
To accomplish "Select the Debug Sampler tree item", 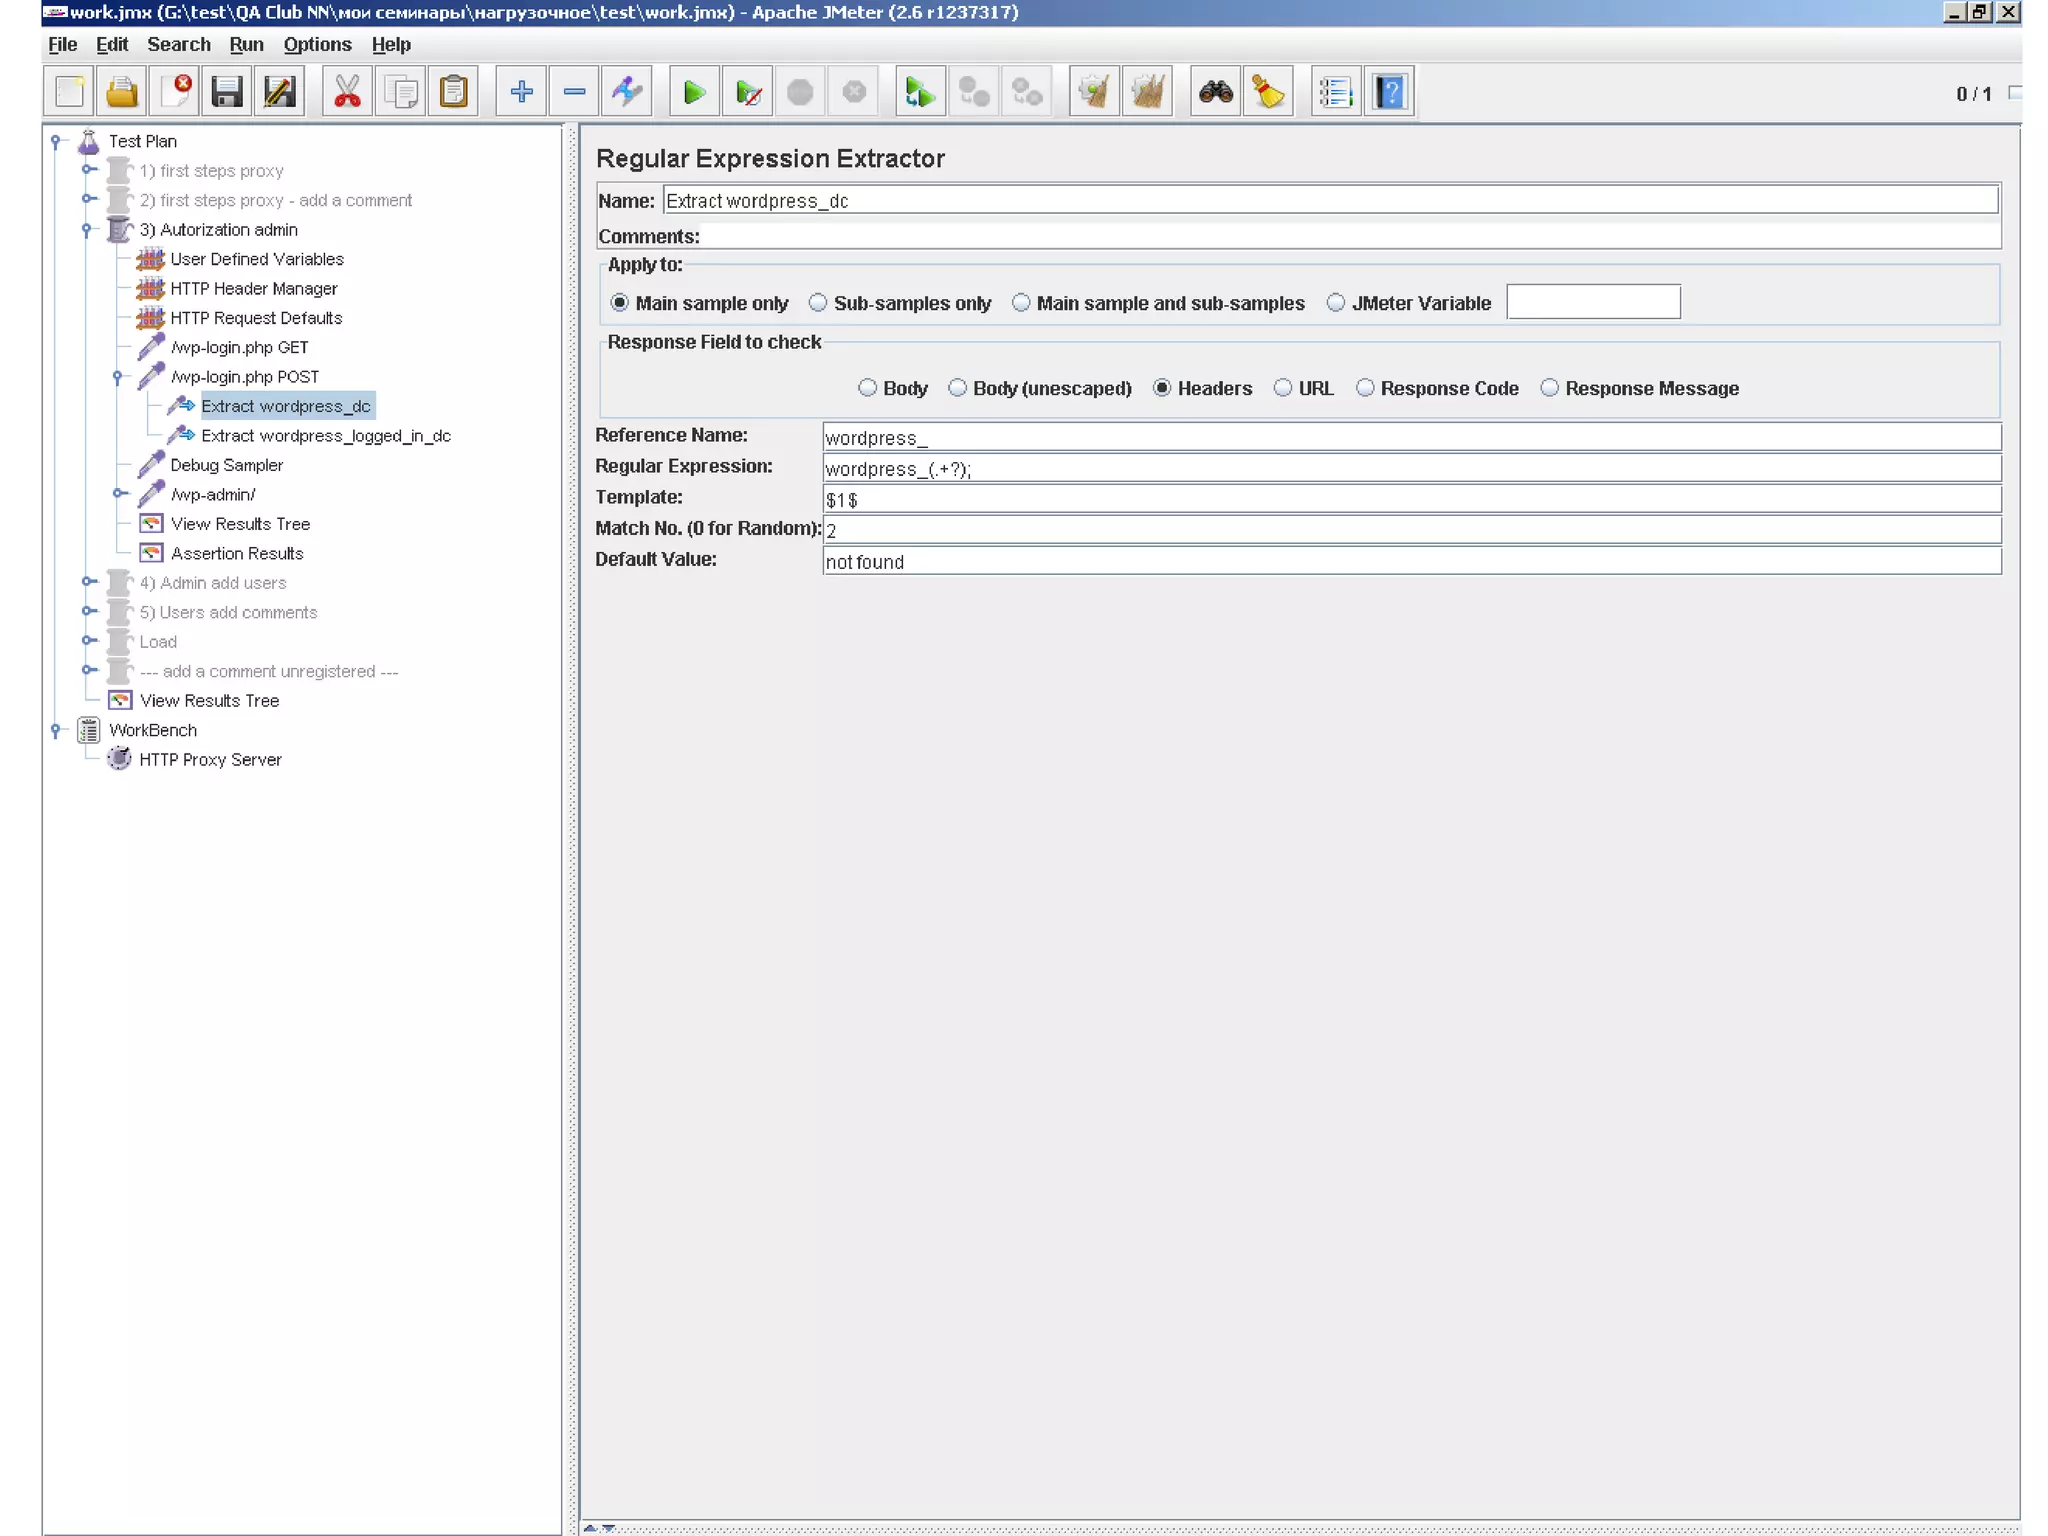I will click(226, 465).
